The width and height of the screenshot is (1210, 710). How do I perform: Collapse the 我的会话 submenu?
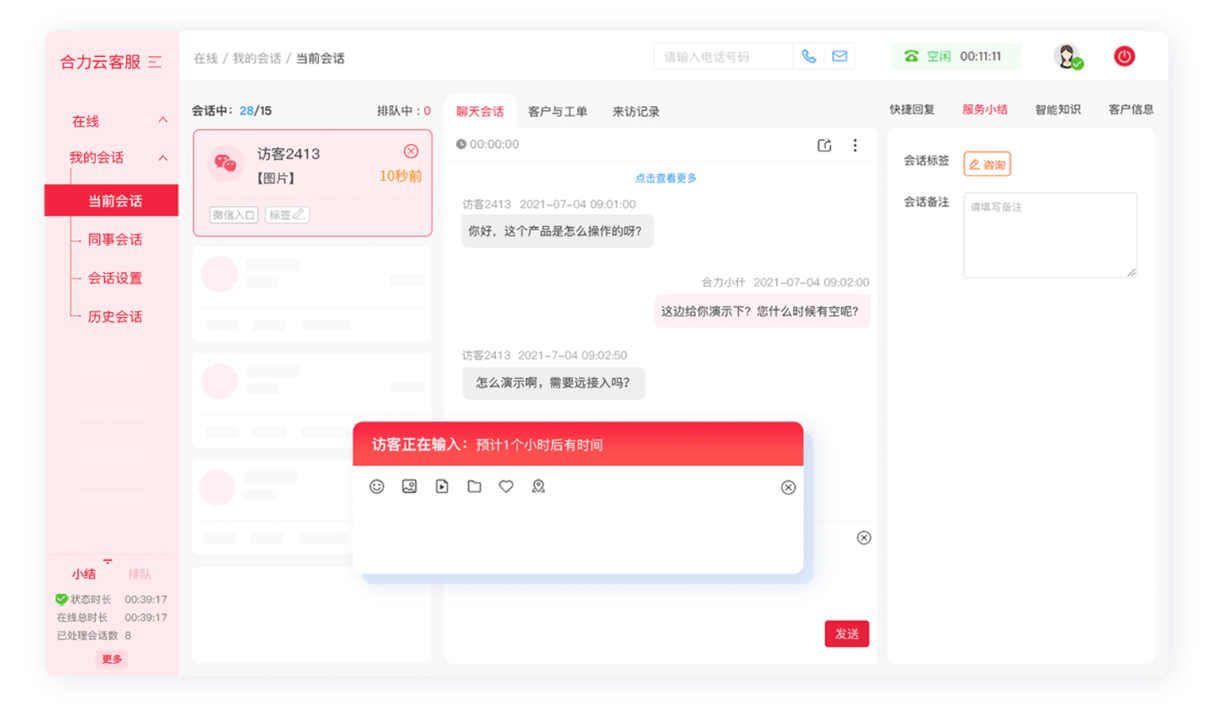point(163,158)
